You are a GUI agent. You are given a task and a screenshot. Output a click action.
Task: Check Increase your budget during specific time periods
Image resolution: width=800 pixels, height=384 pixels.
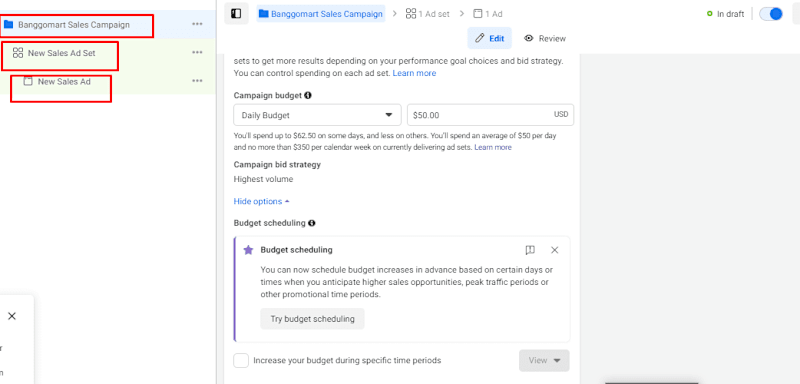coord(241,361)
